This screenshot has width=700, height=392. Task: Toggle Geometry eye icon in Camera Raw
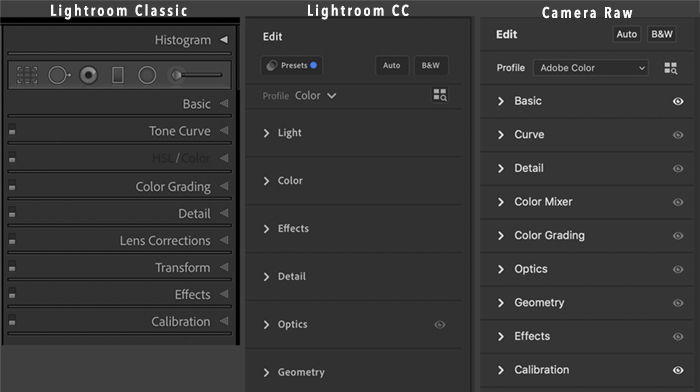(678, 303)
